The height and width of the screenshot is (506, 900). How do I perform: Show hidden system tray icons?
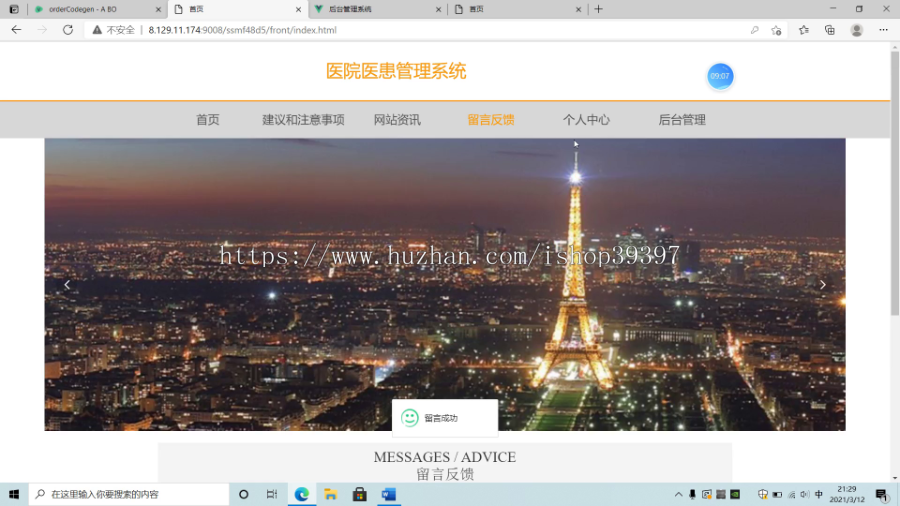click(x=678, y=495)
